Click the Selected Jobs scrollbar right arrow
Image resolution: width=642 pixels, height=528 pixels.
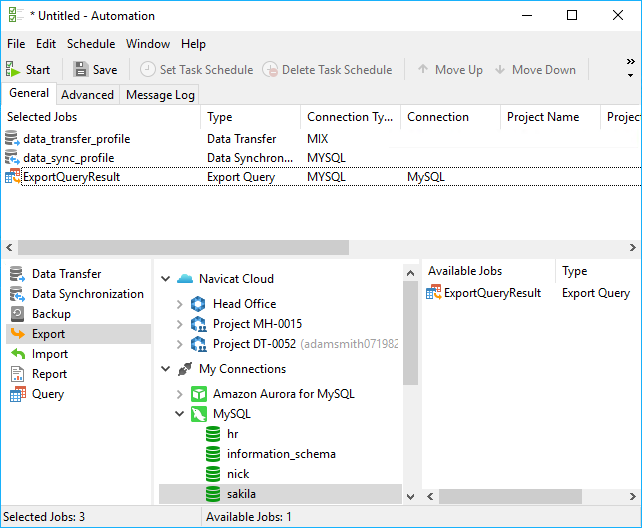pyautogui.click(x=633, y=248)
